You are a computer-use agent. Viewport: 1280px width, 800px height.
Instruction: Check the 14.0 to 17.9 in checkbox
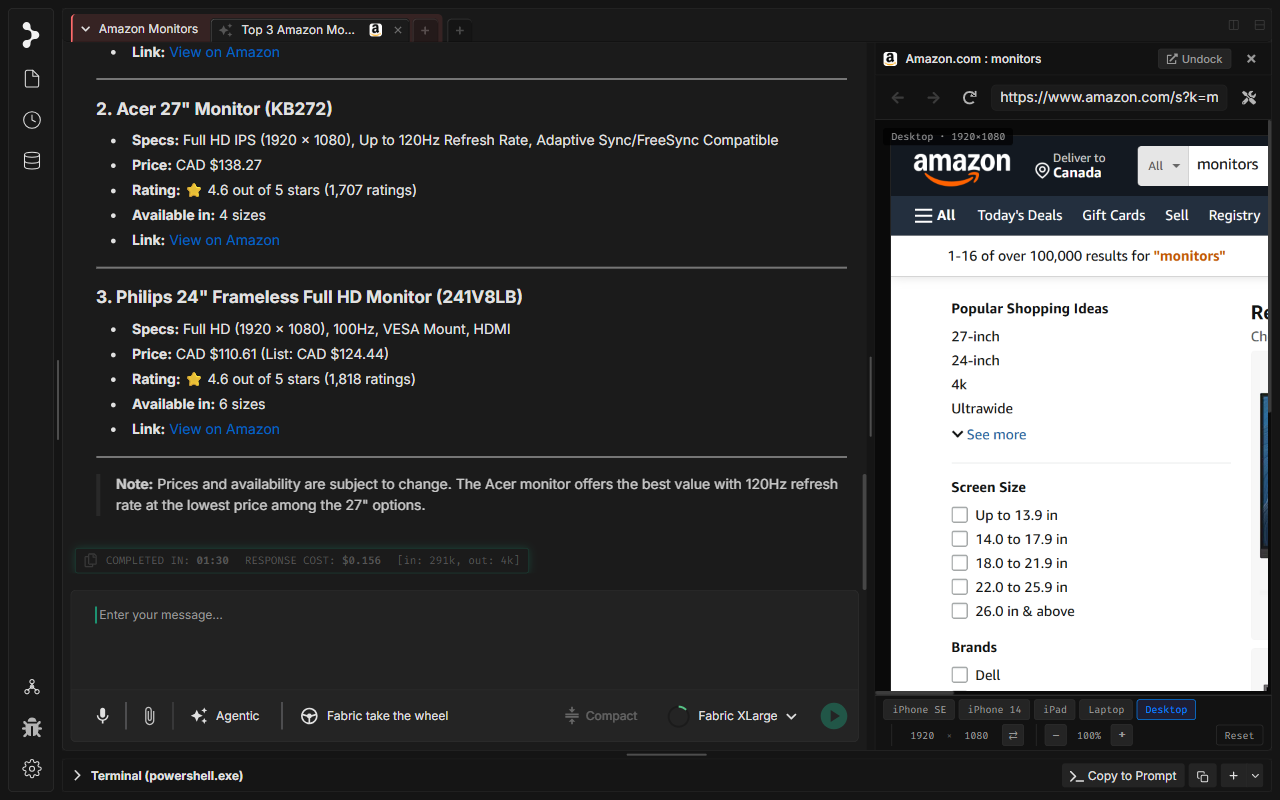(960, 539)
